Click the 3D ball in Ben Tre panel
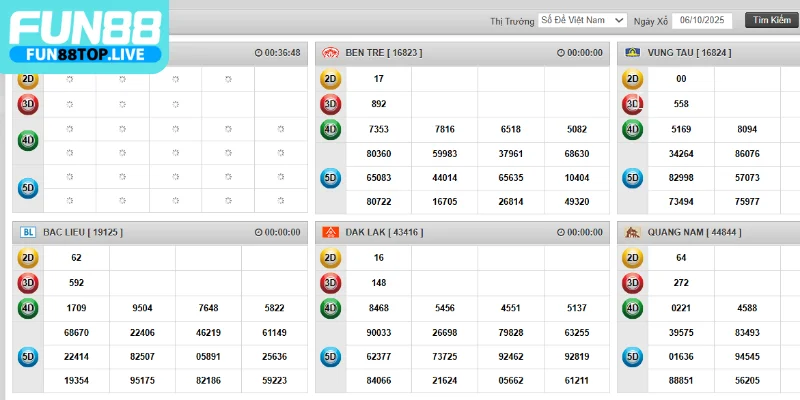The image size is (800, 400). (x=331, y=104)
